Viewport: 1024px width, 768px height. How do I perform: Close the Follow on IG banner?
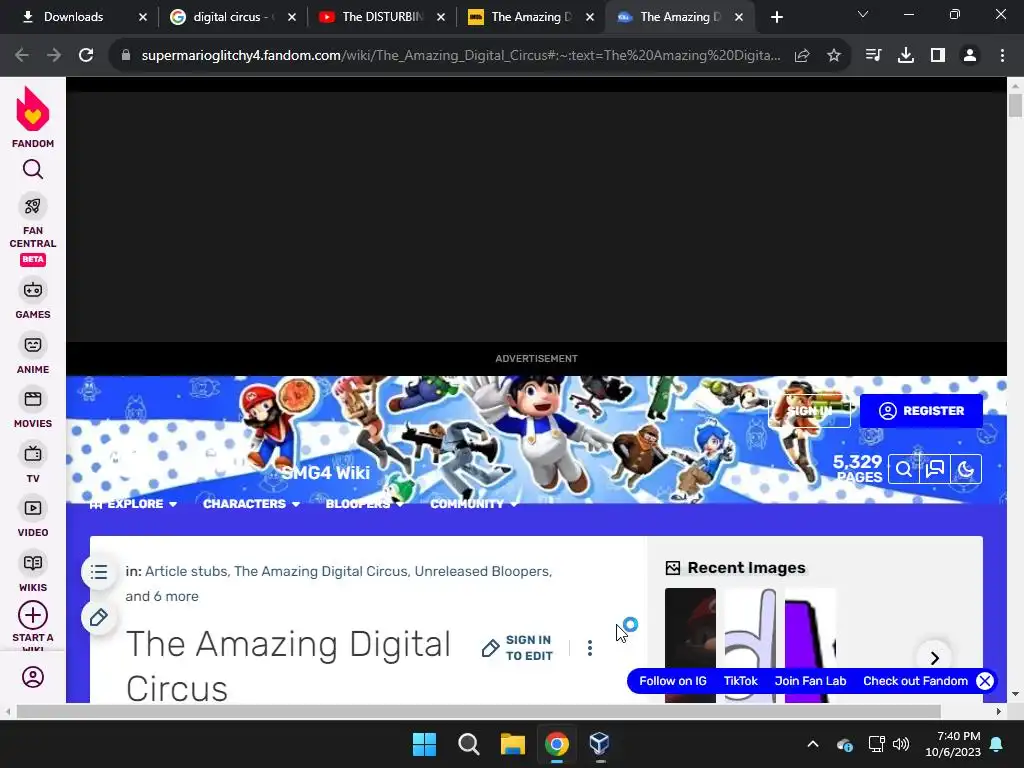(x=985, y=681)
